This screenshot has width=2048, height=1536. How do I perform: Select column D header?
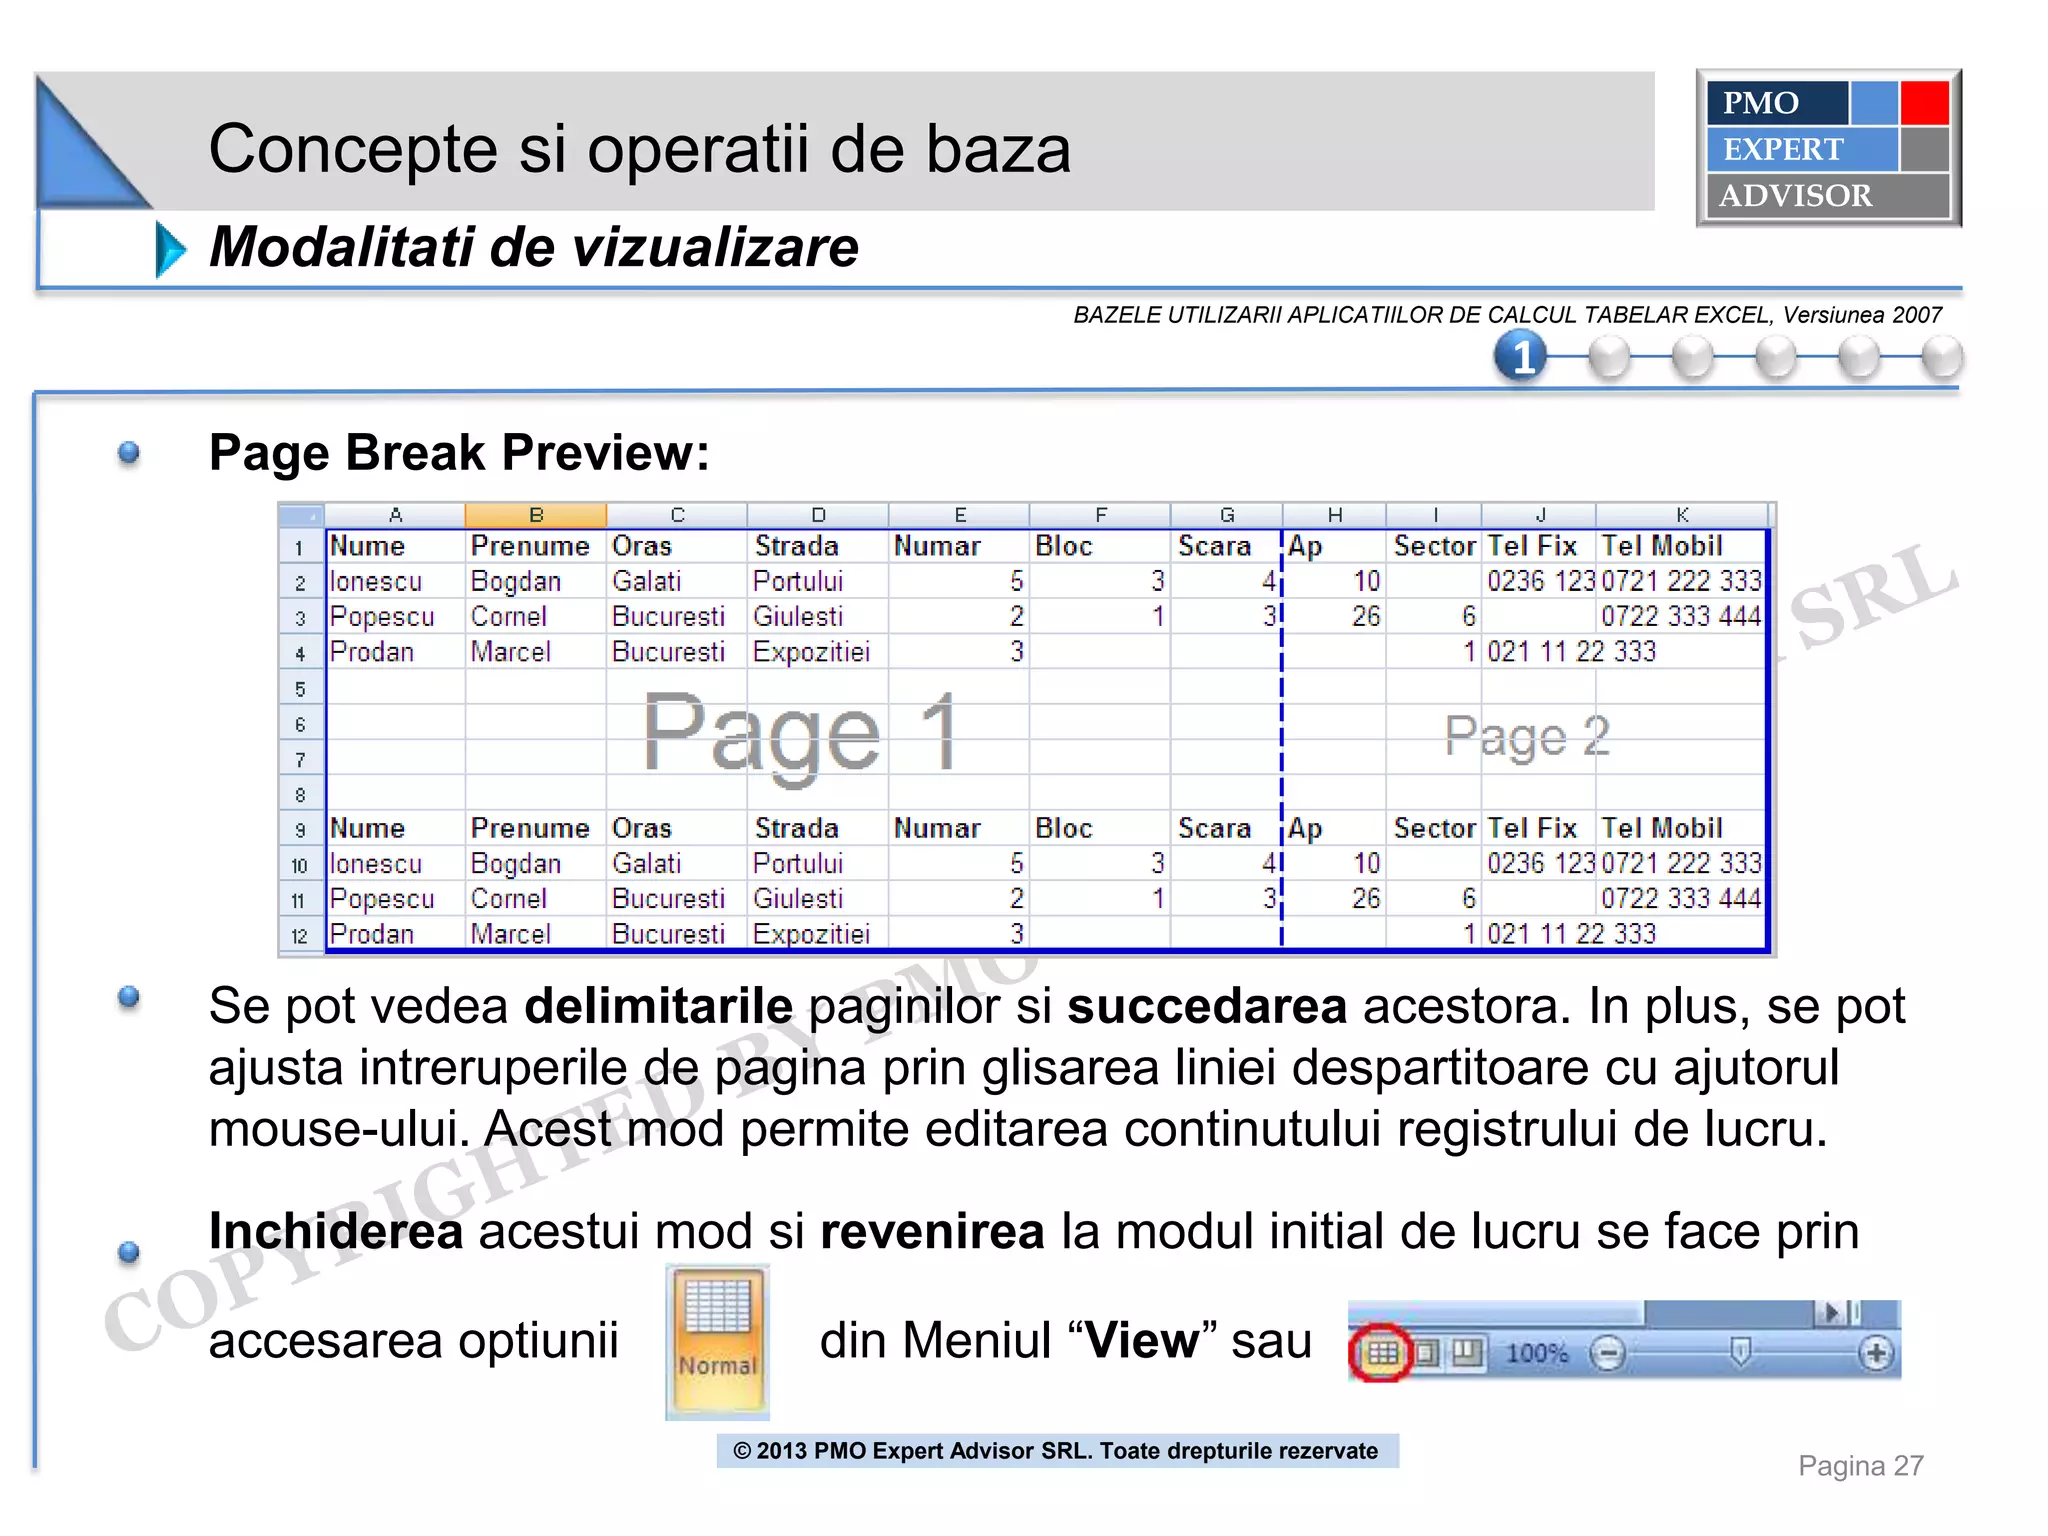[x=818, y=515]
